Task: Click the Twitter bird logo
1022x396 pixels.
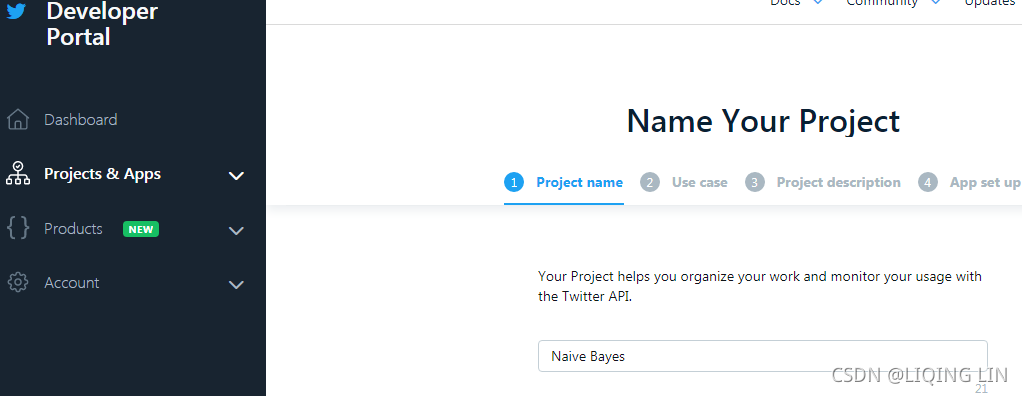Action: tap(15, 10)
